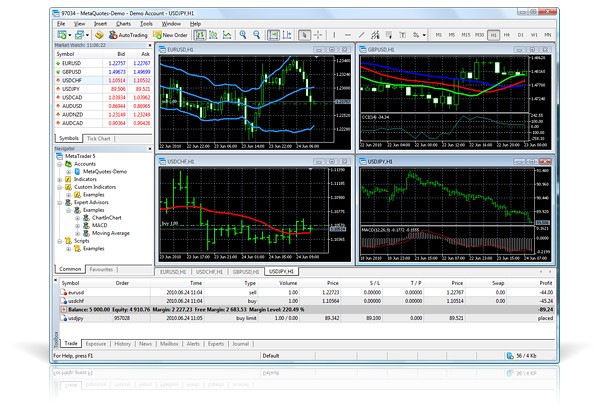Image resolution: width=605 pixels, height=414 pixels.
Task: Click the ChartInChart expert advisor icon
Action: point(86,218)
